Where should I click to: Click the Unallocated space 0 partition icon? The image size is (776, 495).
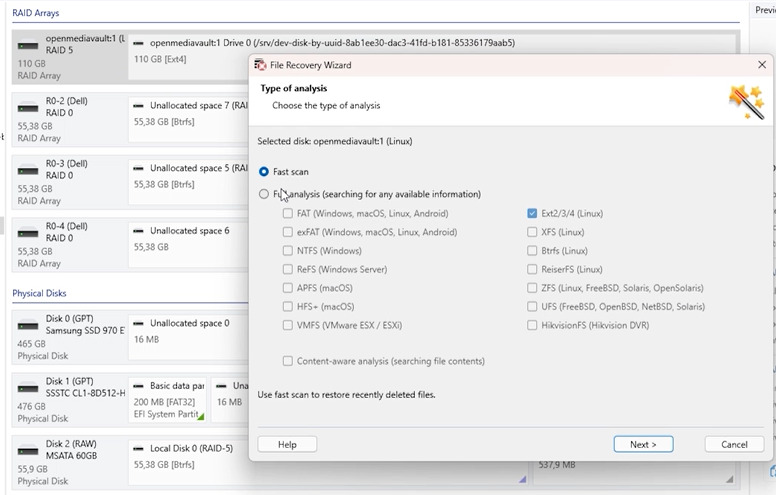pyautogui.click(x=139, y=324)
